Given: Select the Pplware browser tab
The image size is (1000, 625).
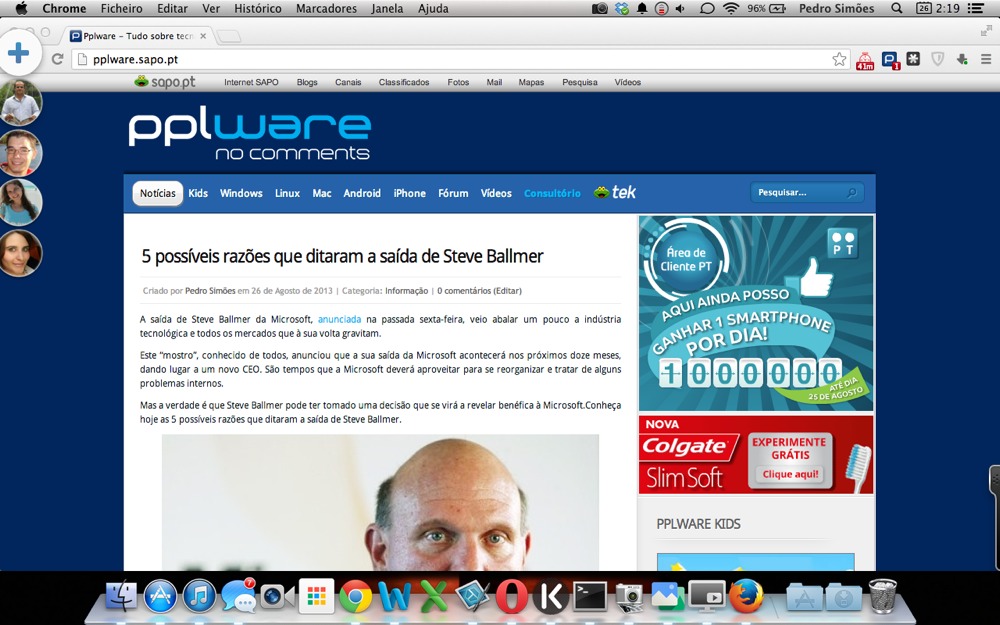Looking at the screenshot, I should 137,36.
